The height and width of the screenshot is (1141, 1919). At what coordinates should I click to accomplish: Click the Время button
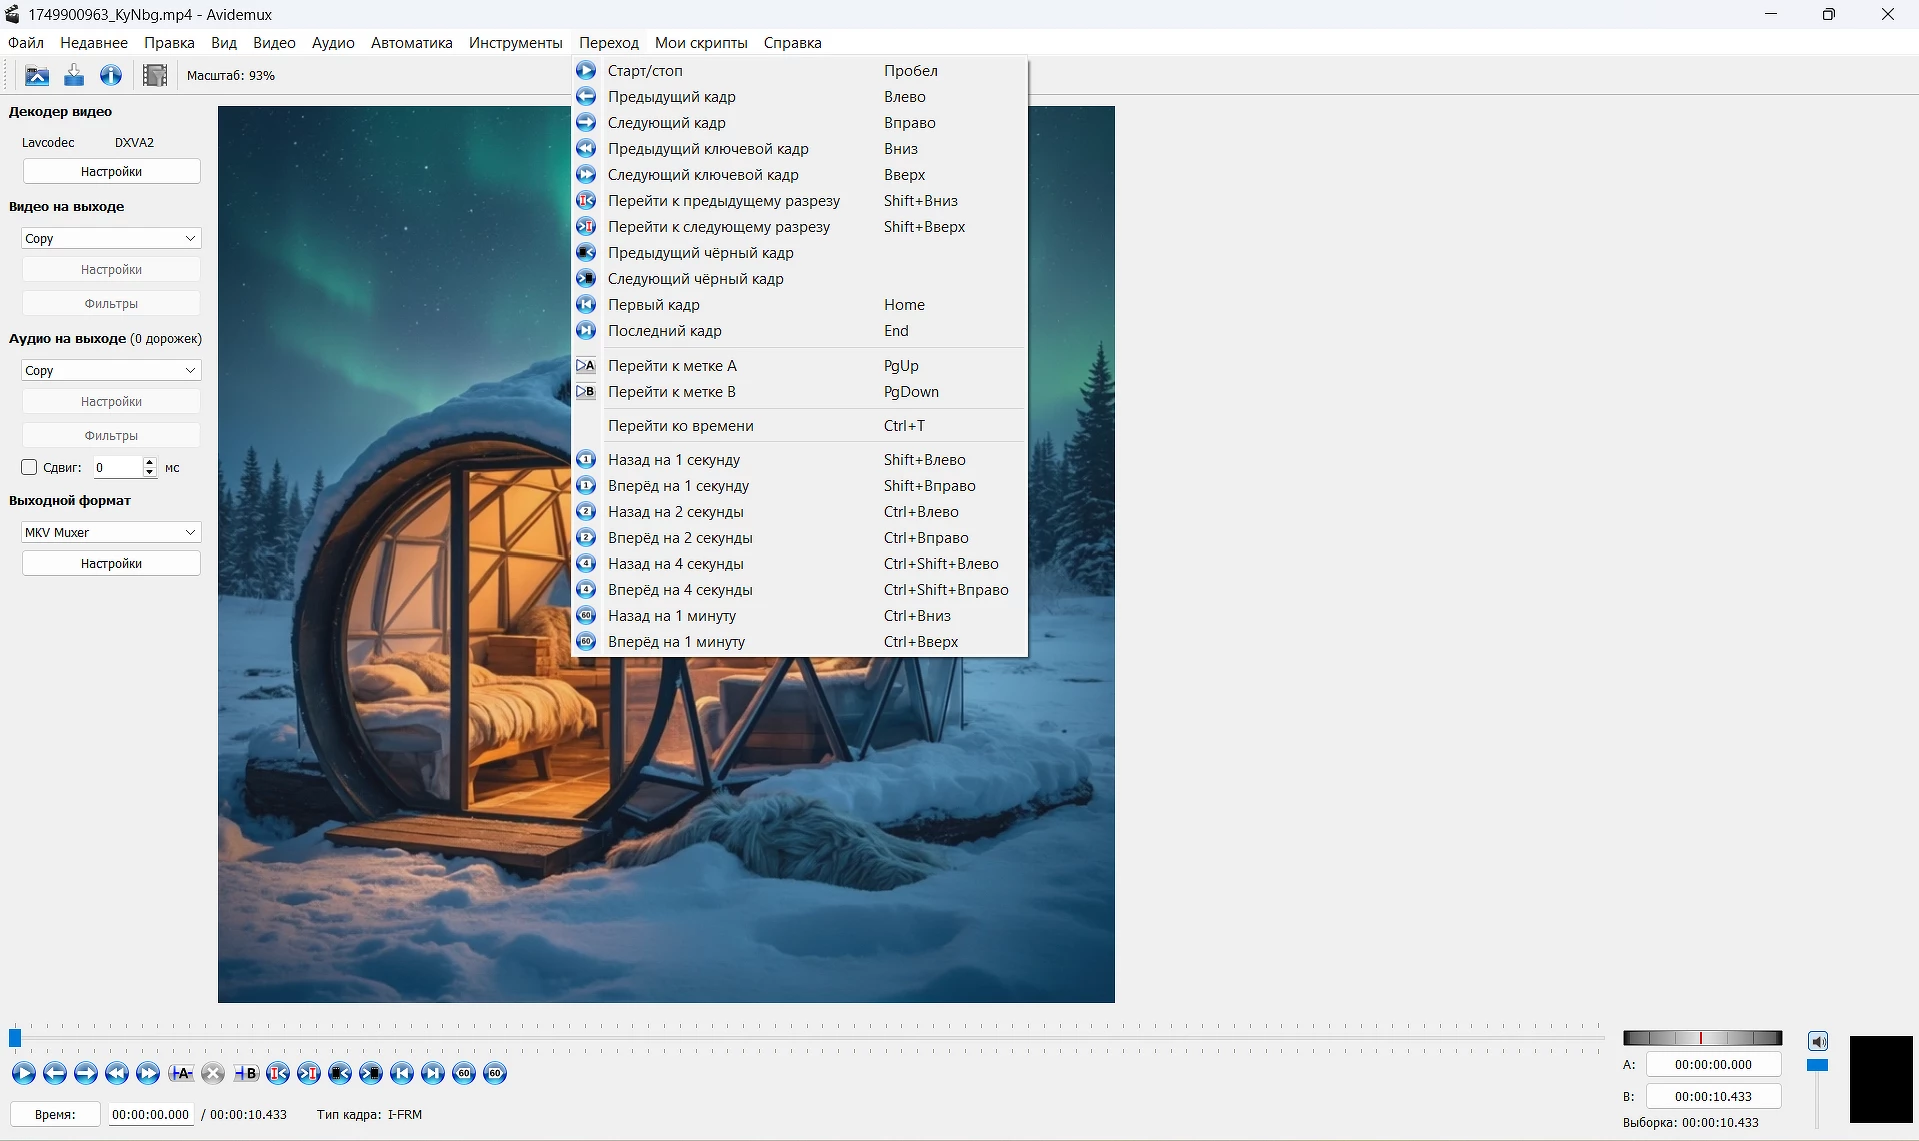coord(55,1114)
